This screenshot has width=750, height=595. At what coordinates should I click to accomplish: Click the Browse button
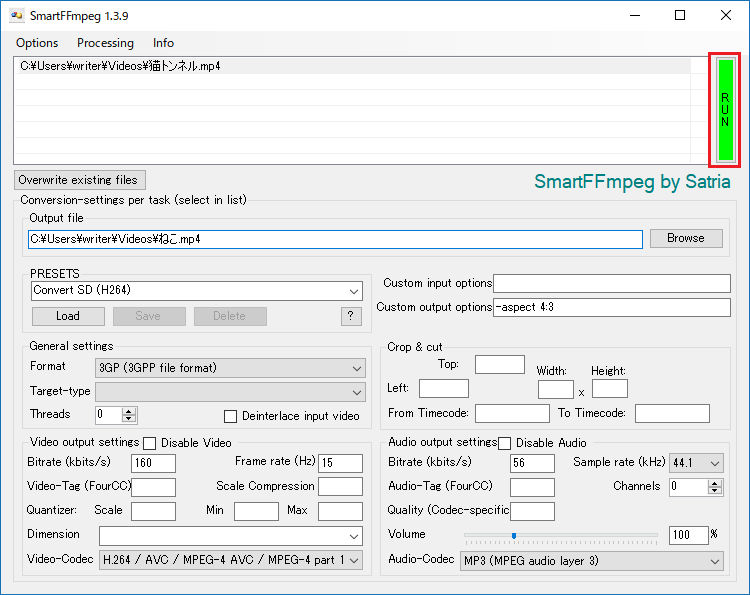(686, 238)
